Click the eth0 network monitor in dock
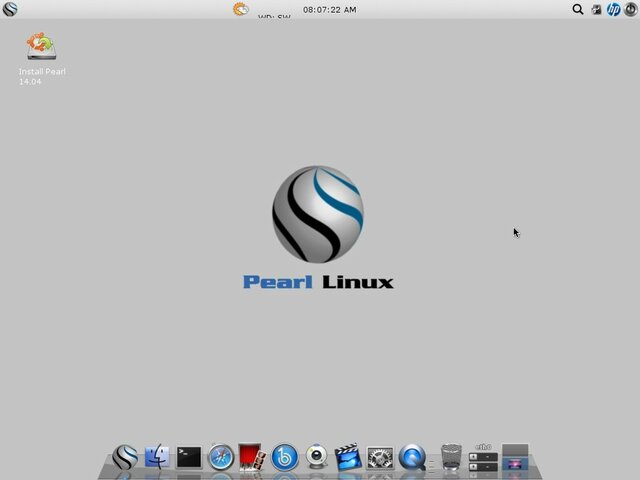This screenshot has height=480, width=640. (483, 458)
